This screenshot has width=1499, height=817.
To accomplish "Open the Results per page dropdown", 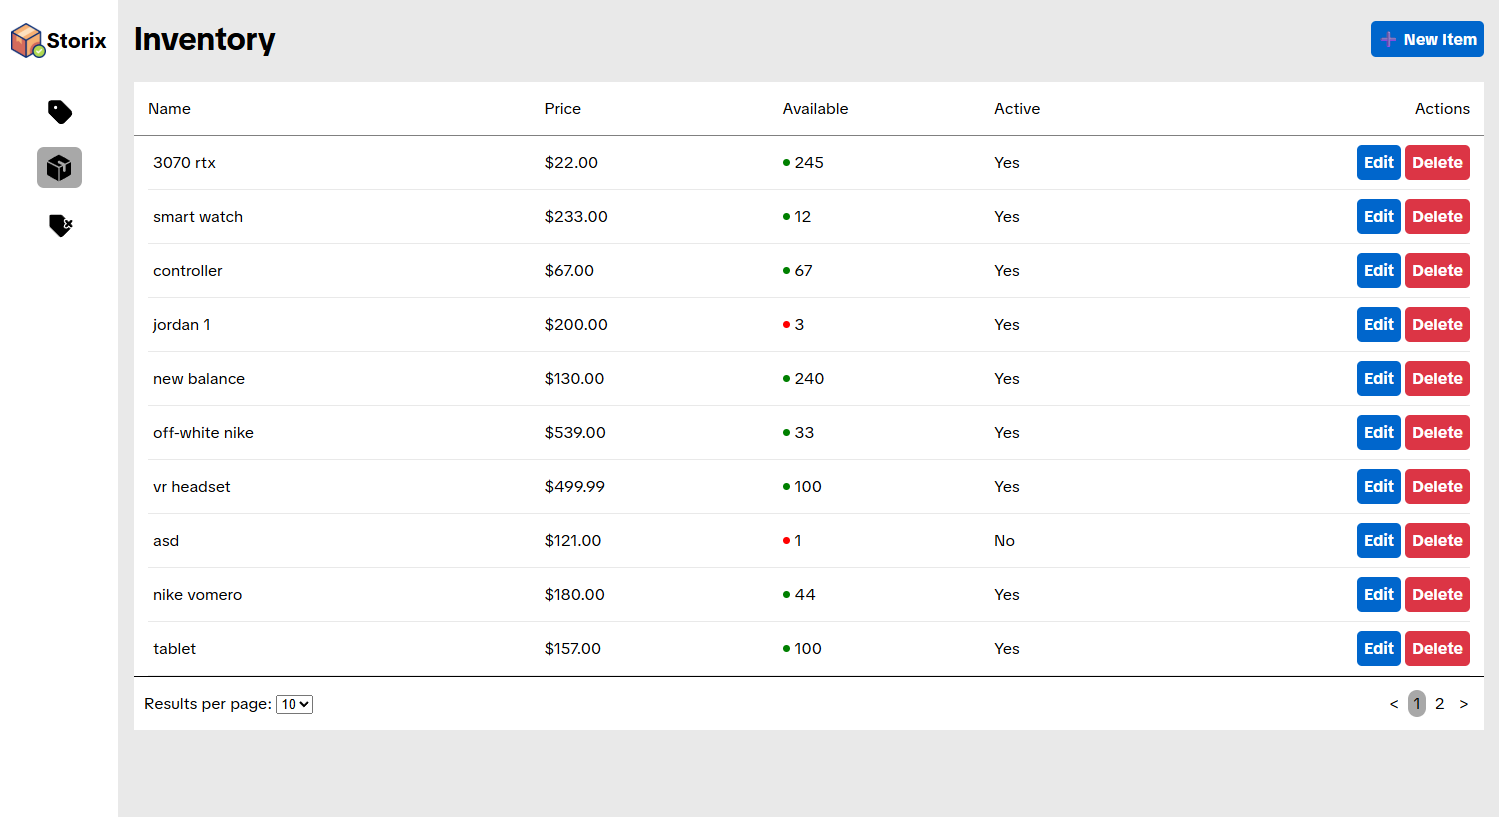I will tap(294, 704).
